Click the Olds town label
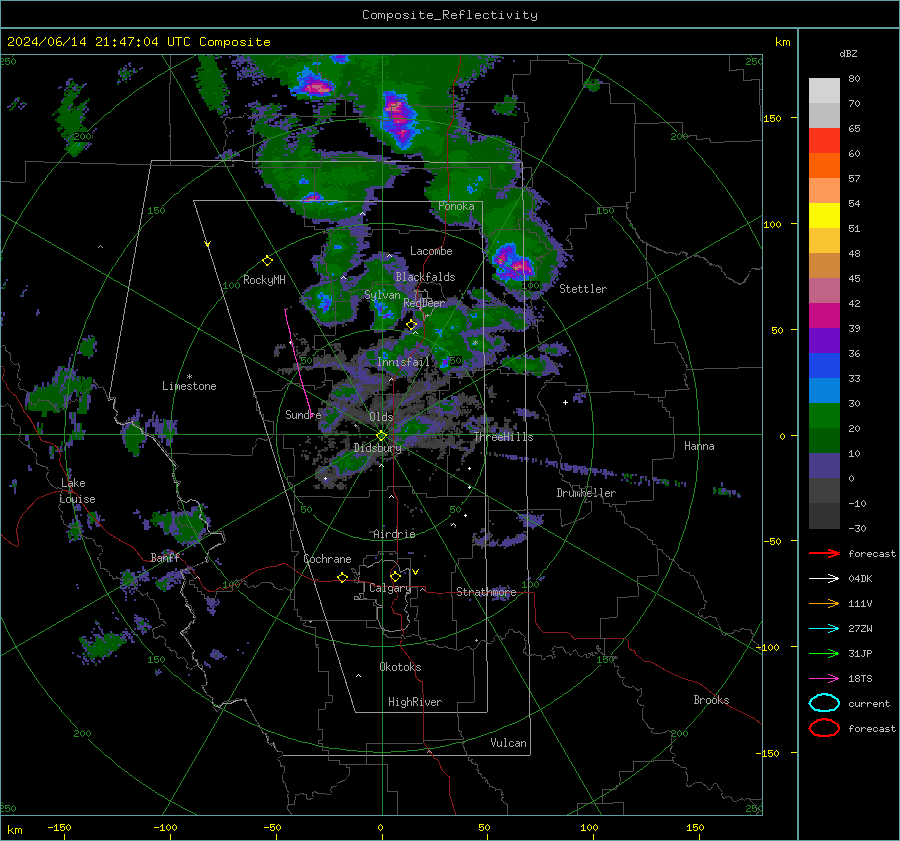The image size is (900, 841). [x=381, y=417]
